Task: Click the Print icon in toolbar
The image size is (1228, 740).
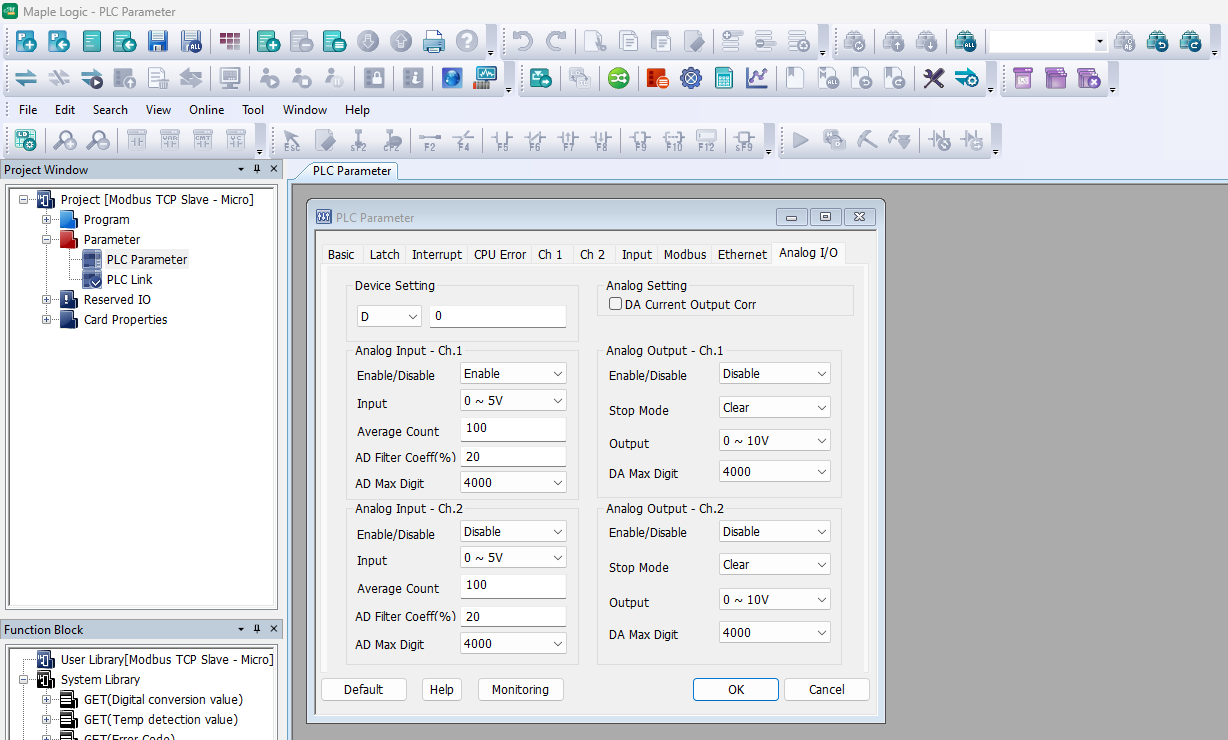Action: tap(433, 42)
